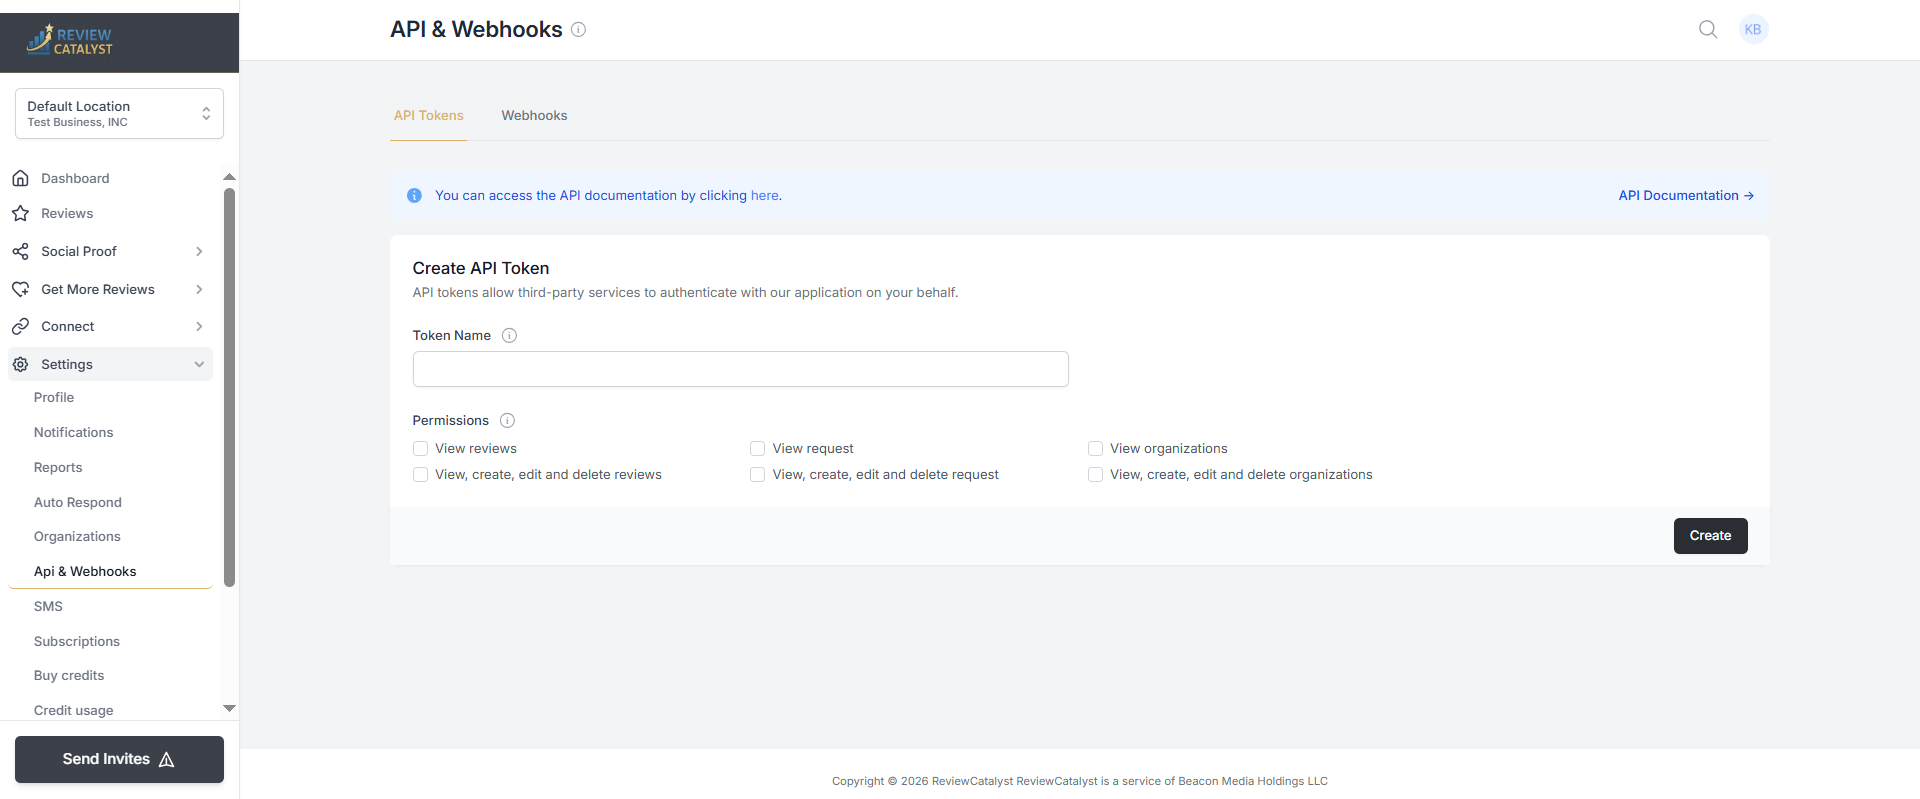
Task: Click info icon beside API & Webhooks title
Action: pyautogui.click(x=578, y=30)
